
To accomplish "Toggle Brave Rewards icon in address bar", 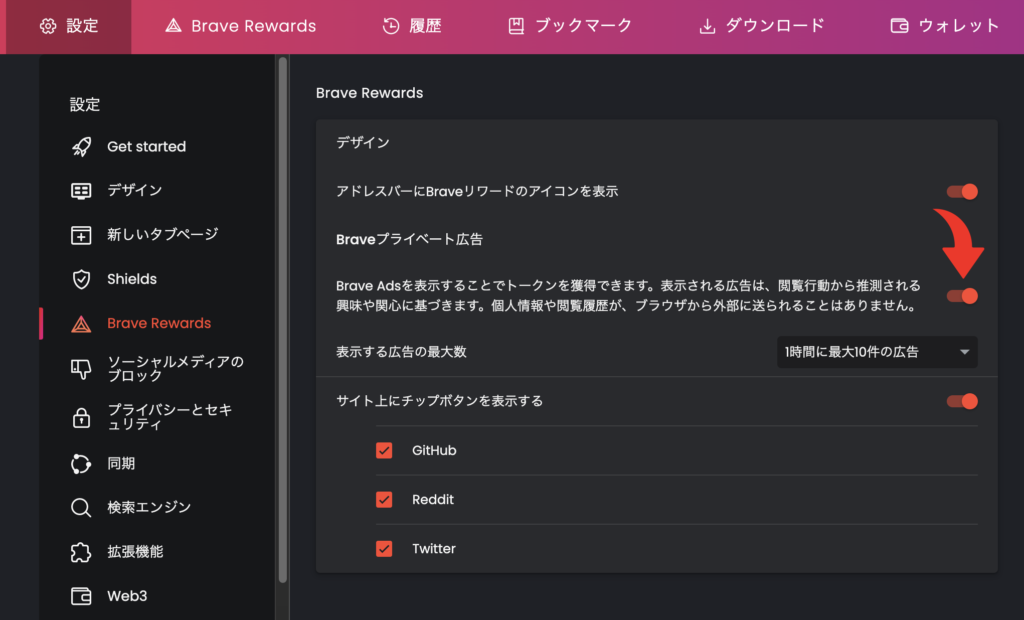I will (x=962, y=191).
